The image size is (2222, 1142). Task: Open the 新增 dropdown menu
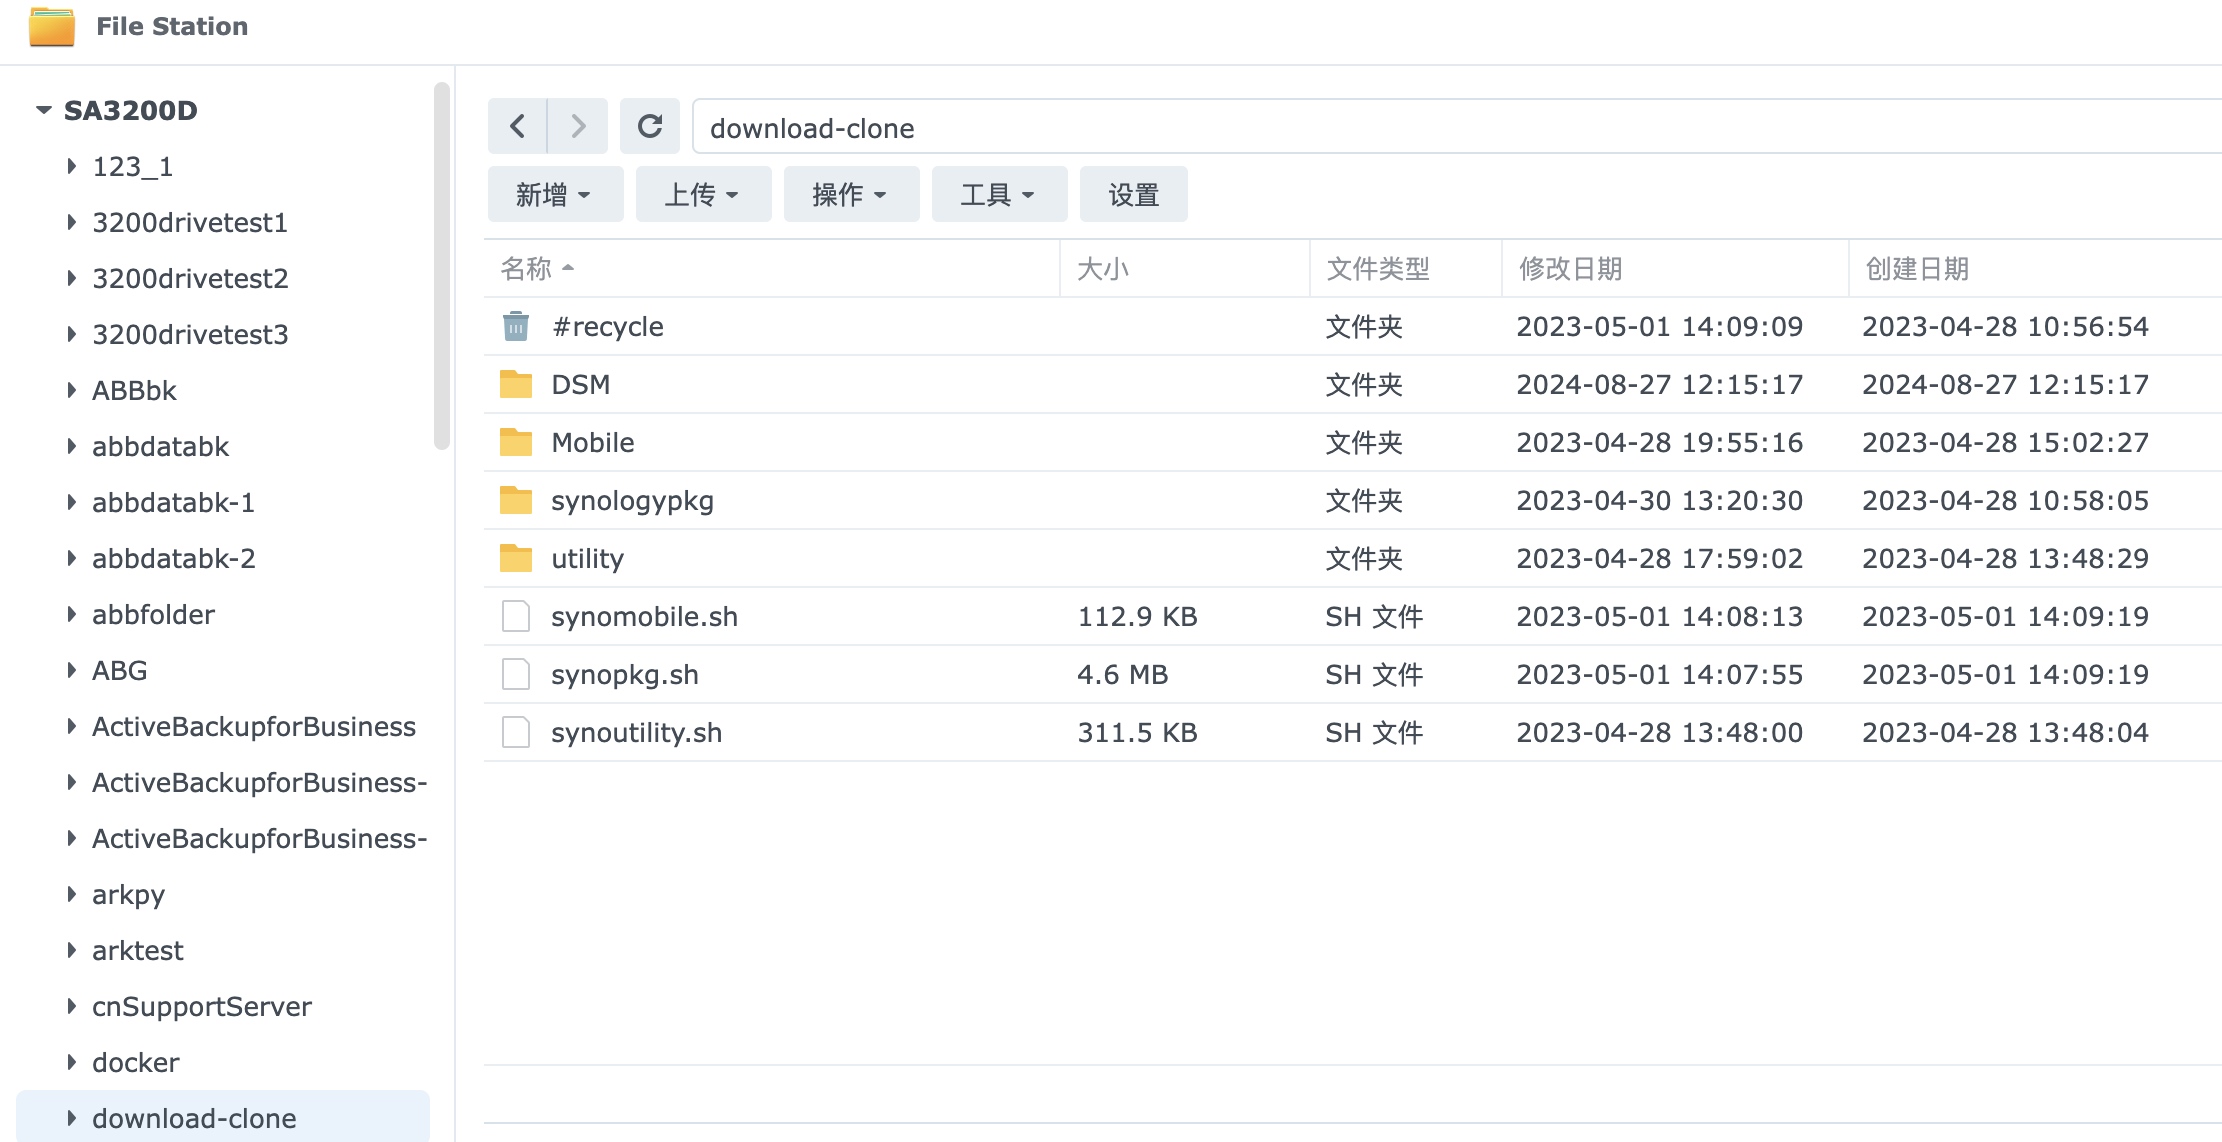pos(555,194)
